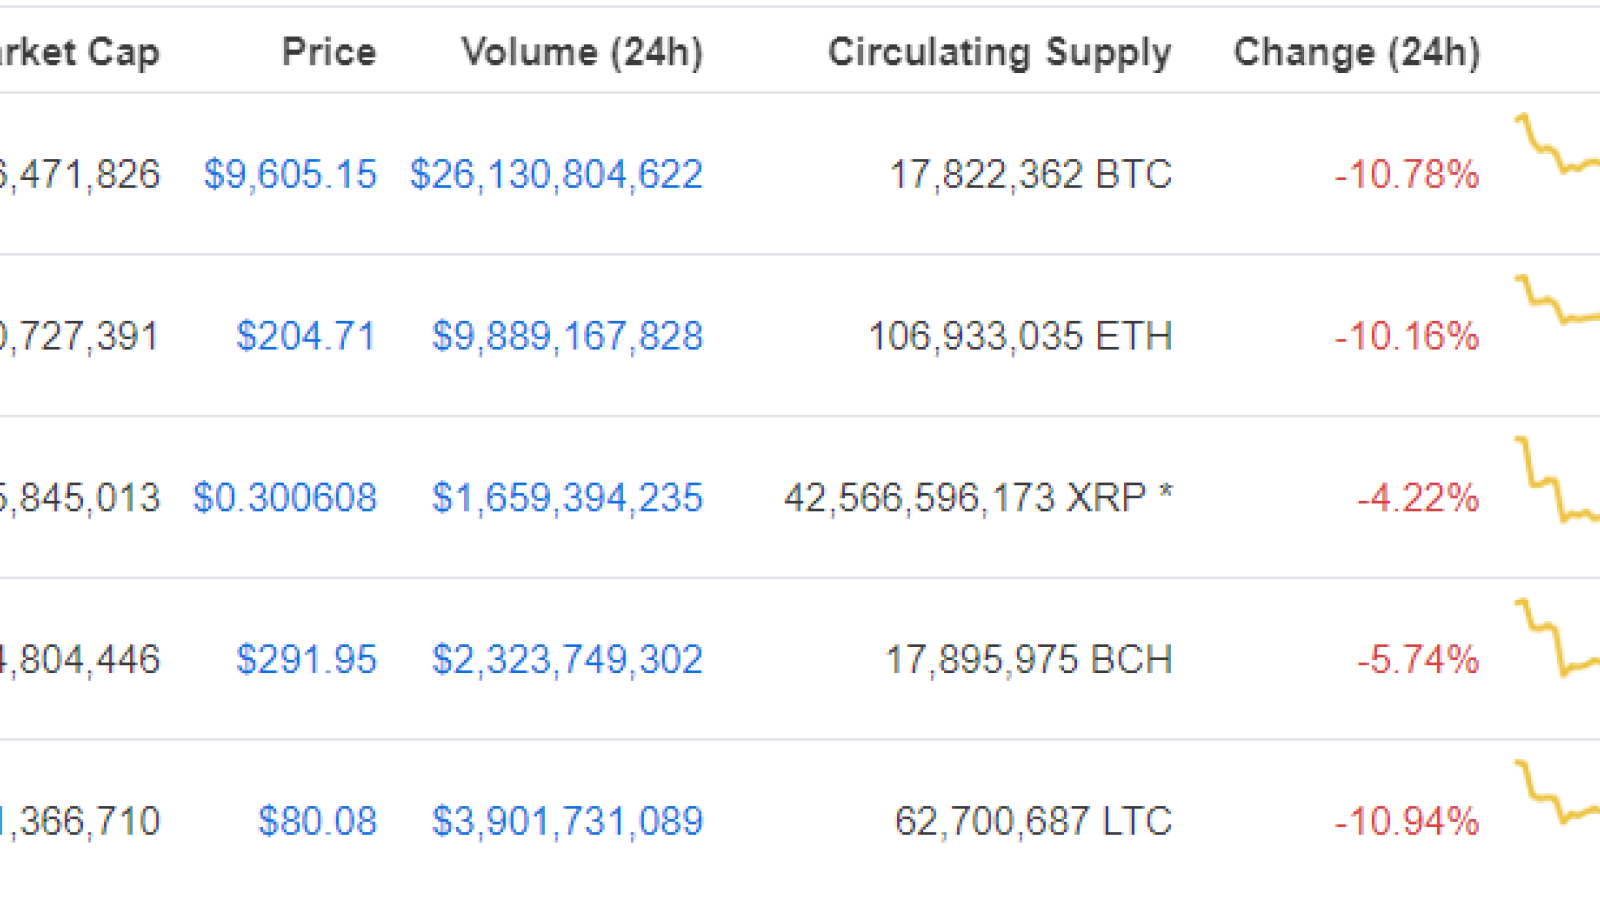This screenshot has width=1600, height=900.
Task: Open Bitcoin Cash price link $291.95
Action: [306, 660]
